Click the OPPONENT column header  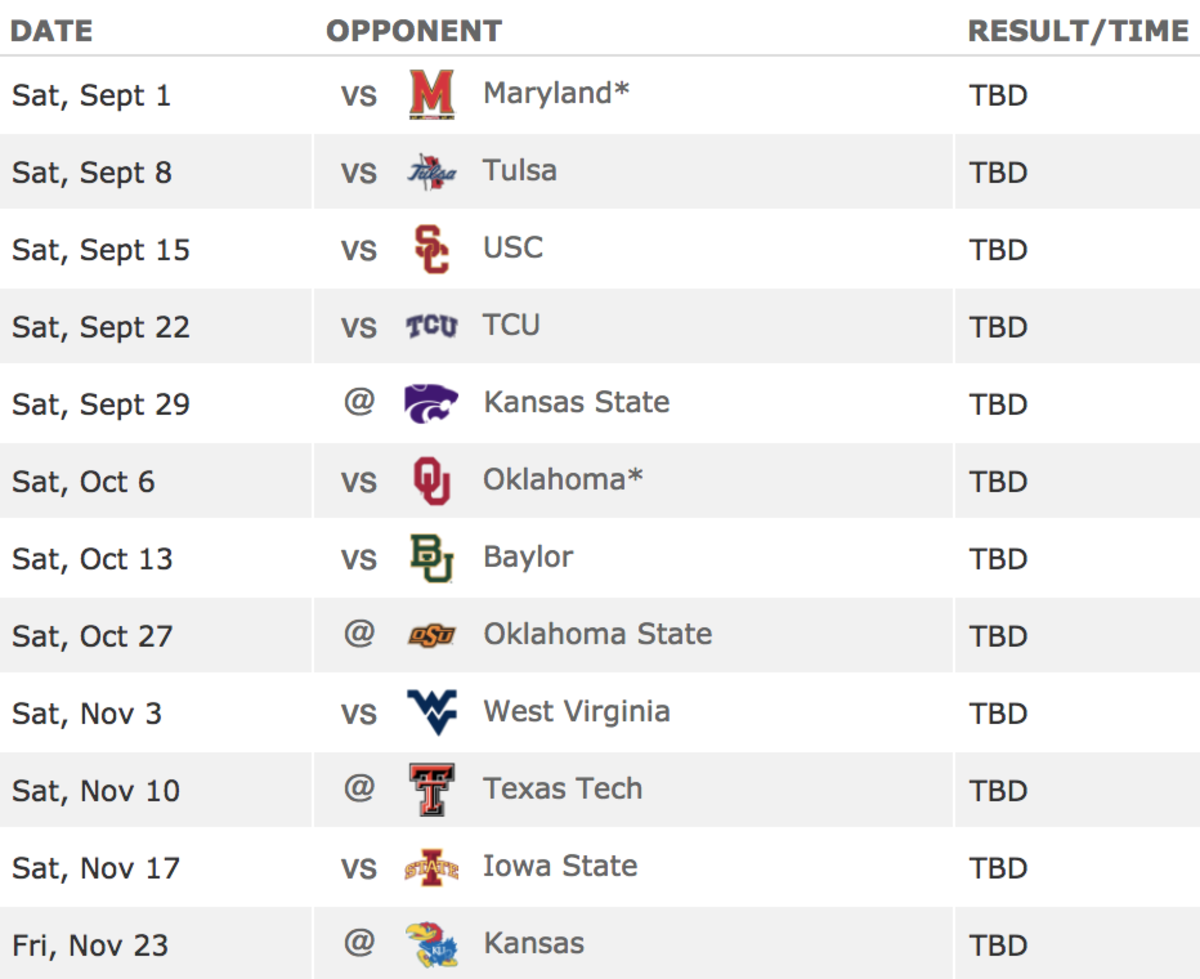(414, 31)
